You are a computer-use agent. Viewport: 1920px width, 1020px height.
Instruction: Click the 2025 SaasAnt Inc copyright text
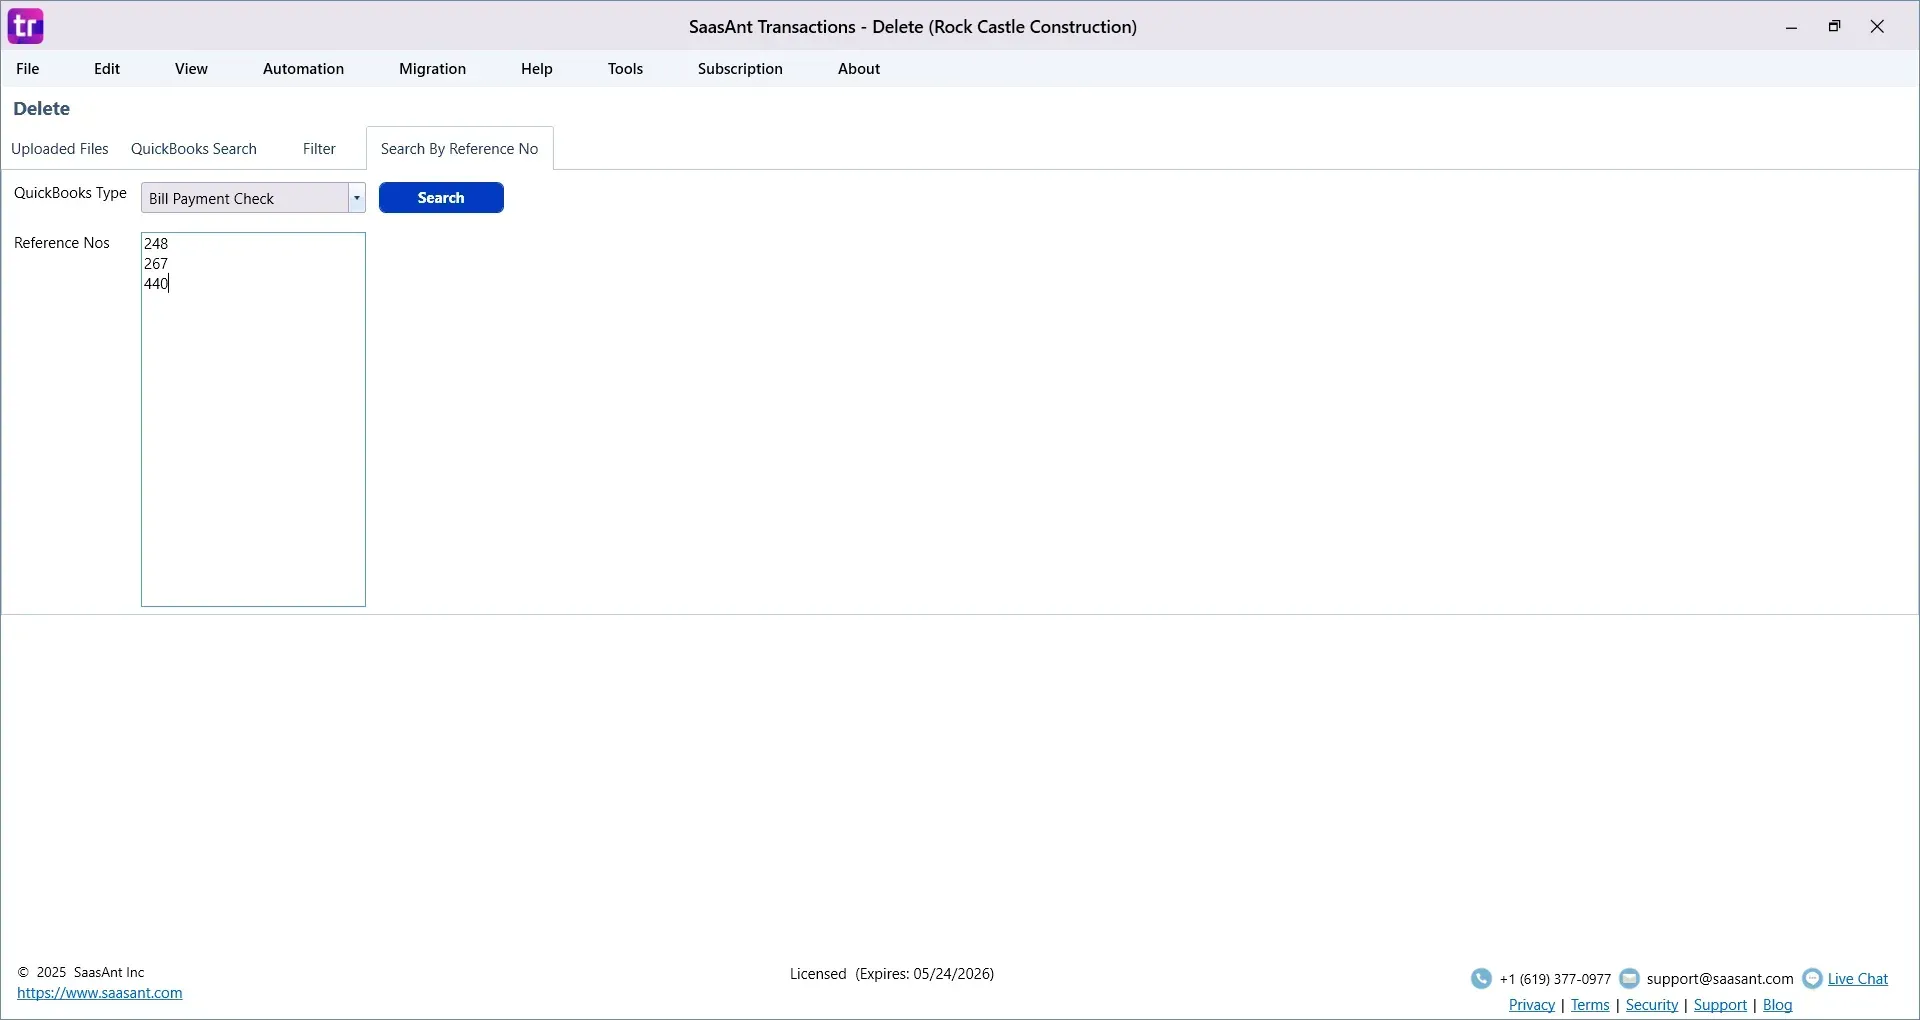(82, 973)
